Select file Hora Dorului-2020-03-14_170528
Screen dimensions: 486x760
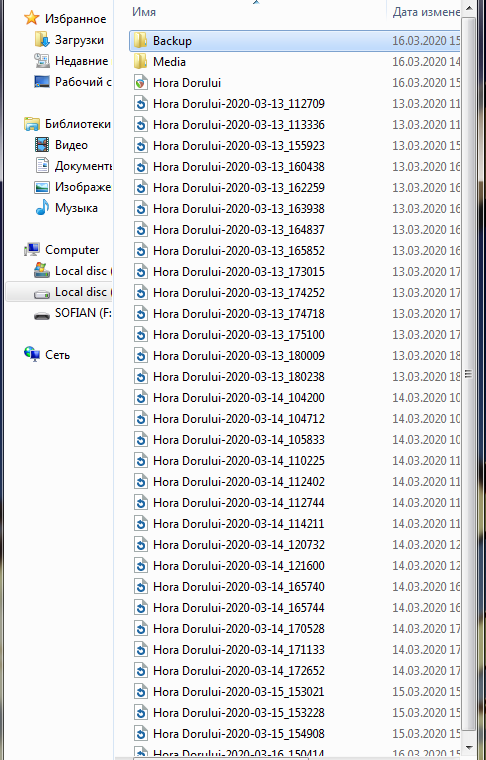(239, 629)
